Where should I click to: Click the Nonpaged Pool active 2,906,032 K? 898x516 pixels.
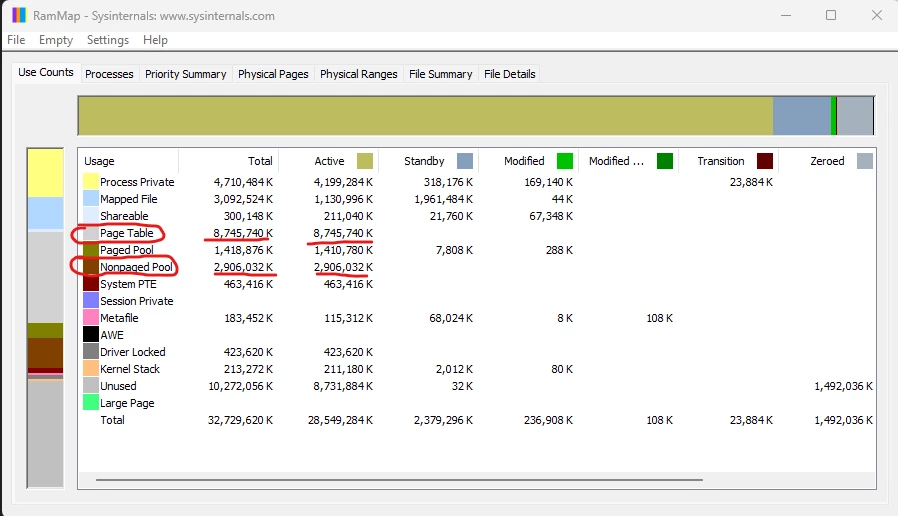[x=343, y=267]
